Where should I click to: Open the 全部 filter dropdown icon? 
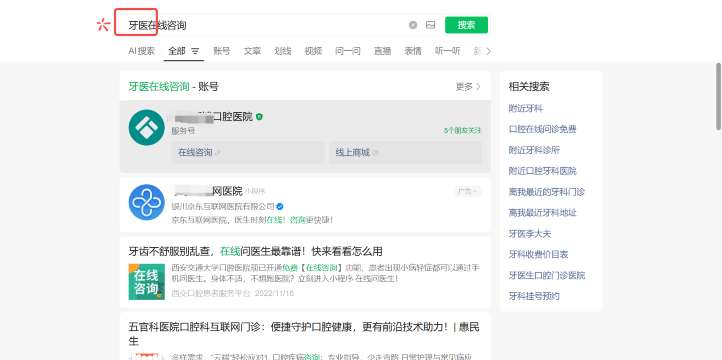tap(195, 51)
